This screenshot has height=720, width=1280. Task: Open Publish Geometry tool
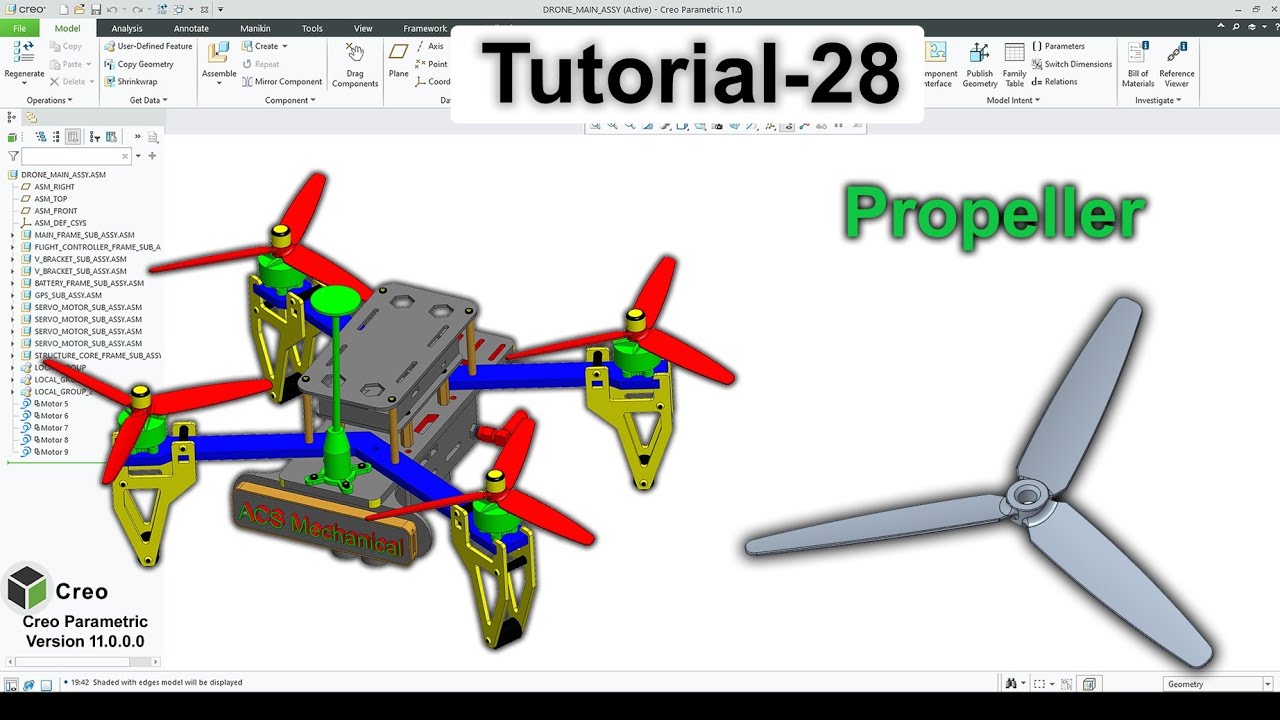click(980, 65)
